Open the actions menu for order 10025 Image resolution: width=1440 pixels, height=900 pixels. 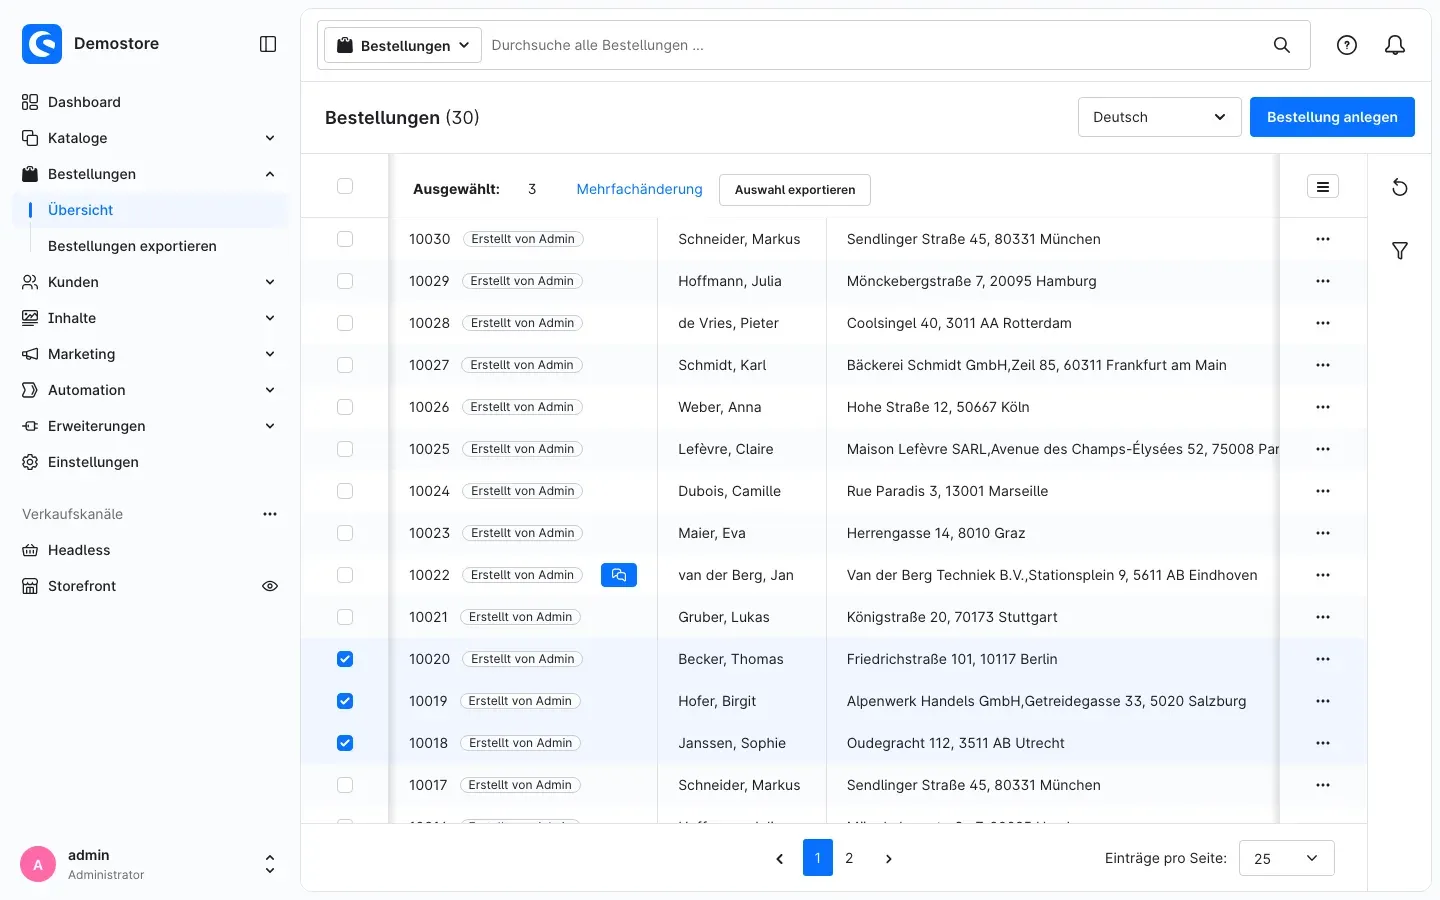(x=1323, y=449)
